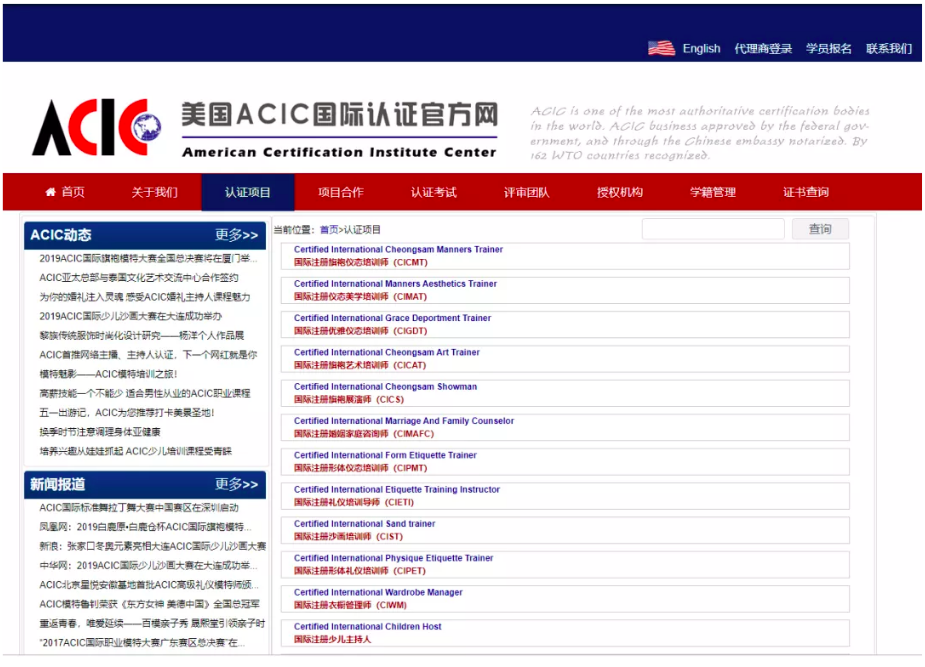Click the (CIETI) Chinese title line
925x667 pixels.
pos(354,502)
